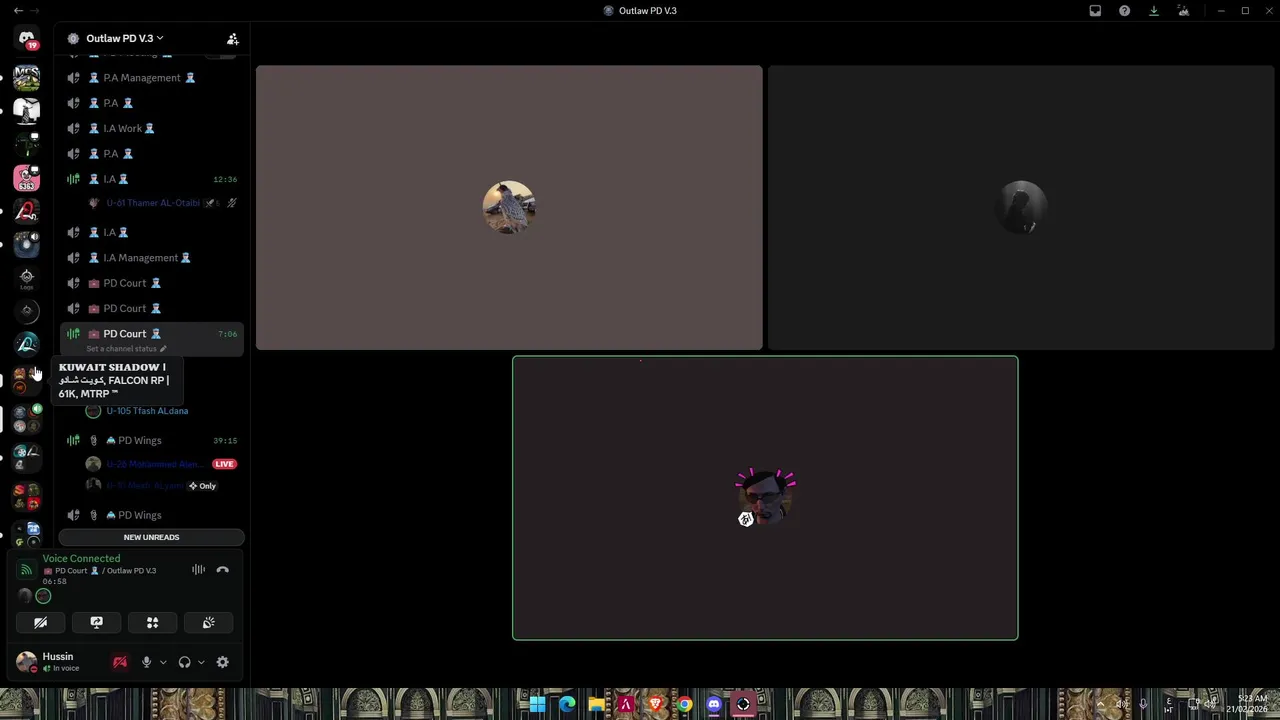Join PD Wings channel showing 39:15
Viewport: 1280px width, 720px height.
(x=151, y=440)
